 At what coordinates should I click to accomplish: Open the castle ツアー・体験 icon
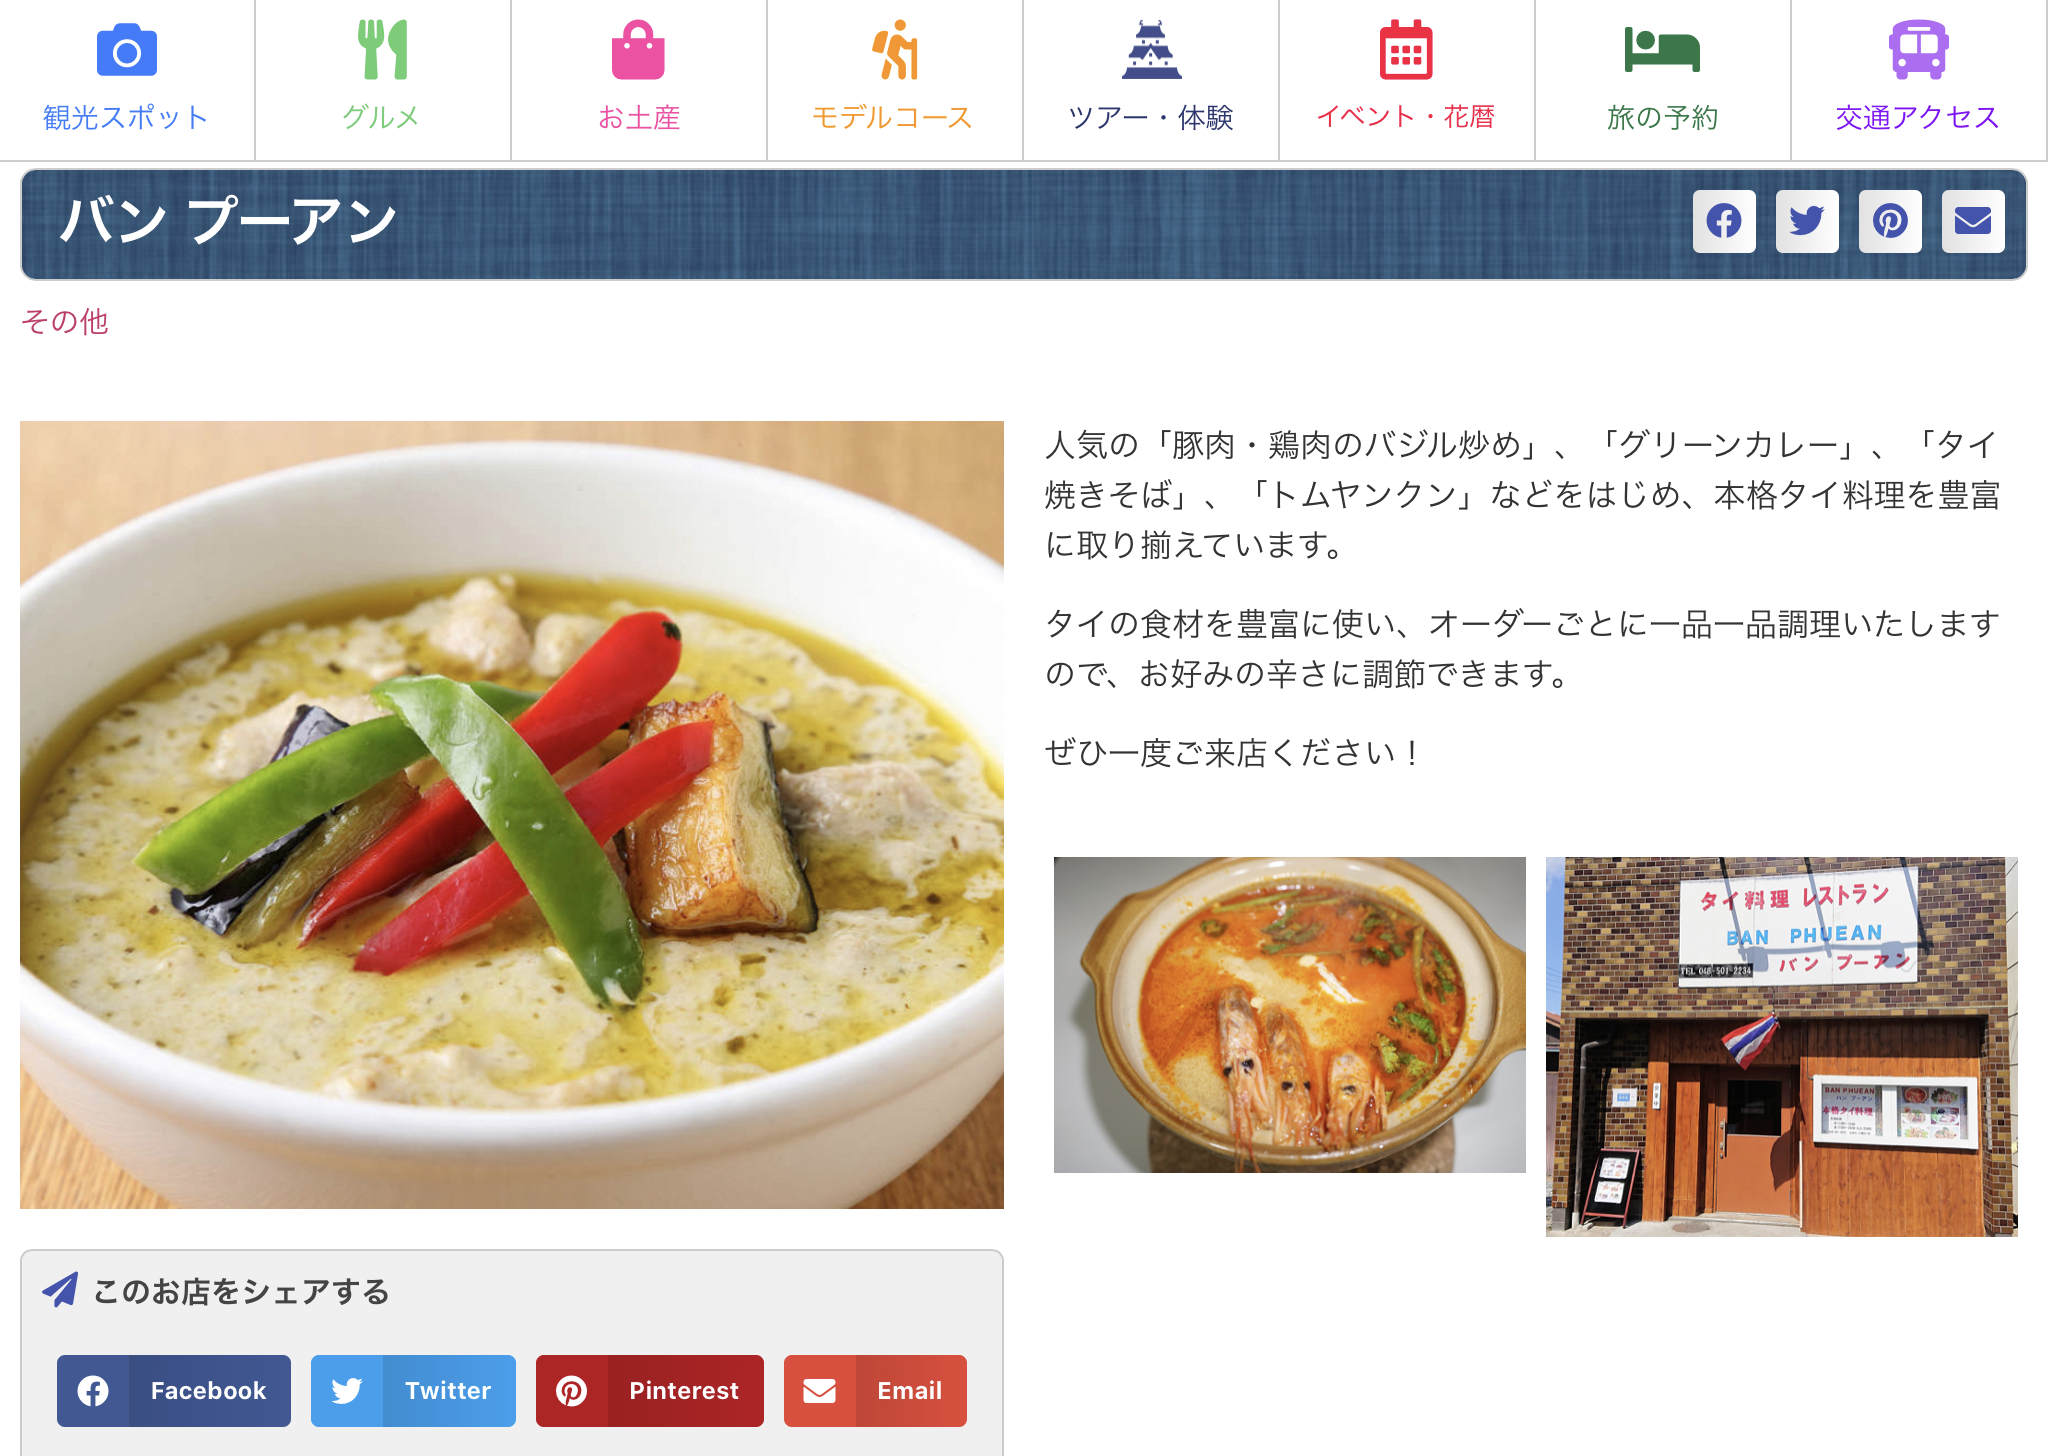pyautogui.click(x=1151, y=50)
